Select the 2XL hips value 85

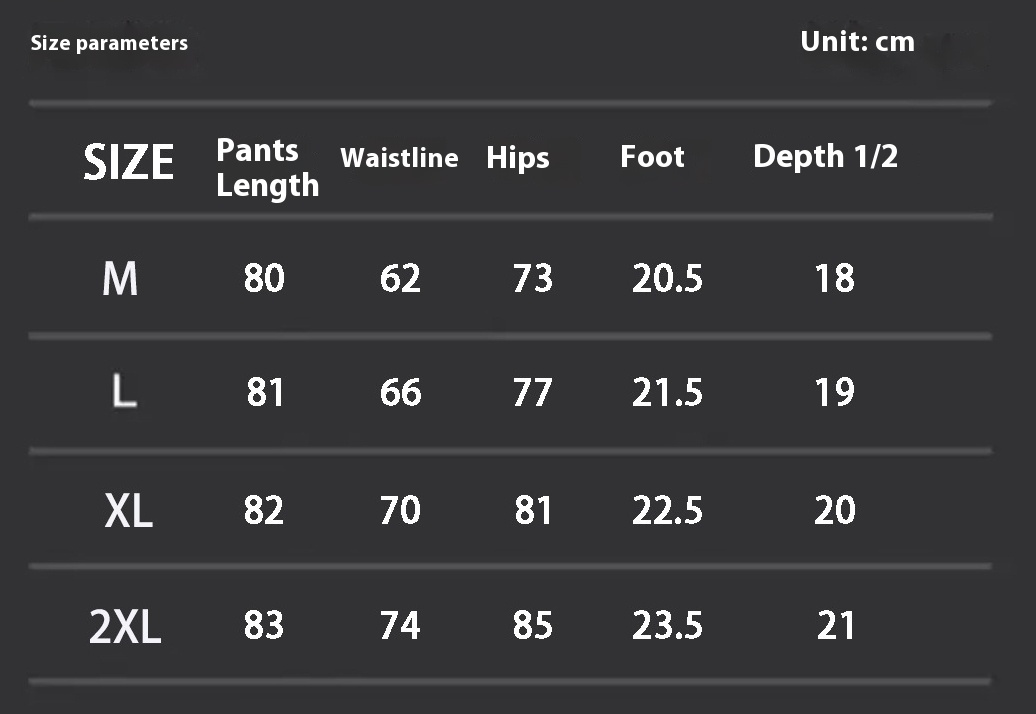point(532,626)
